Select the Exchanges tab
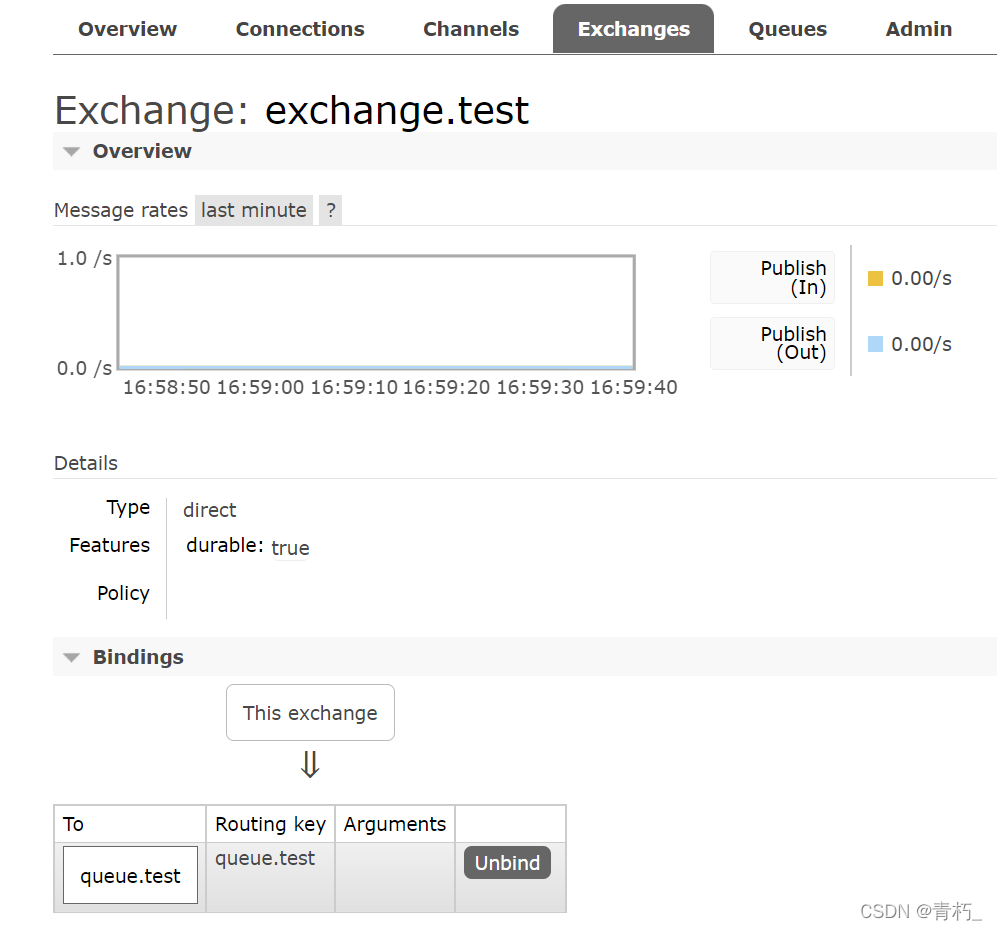This screenshot has width=997, height=930. tap(633, 29)
